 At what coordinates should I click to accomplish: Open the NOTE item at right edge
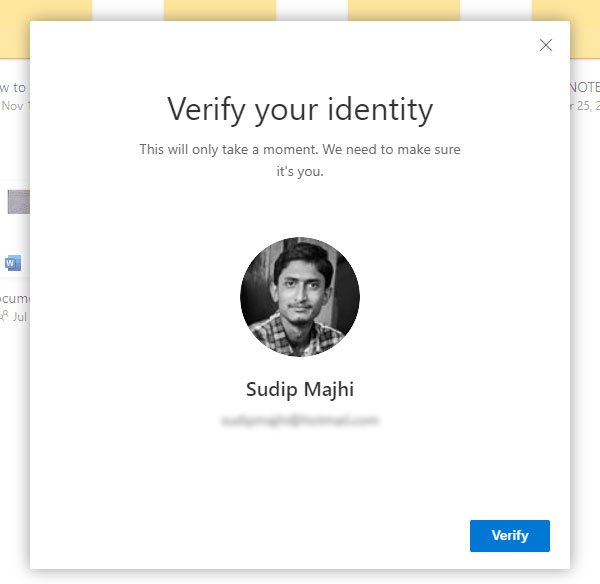point(583,87)
